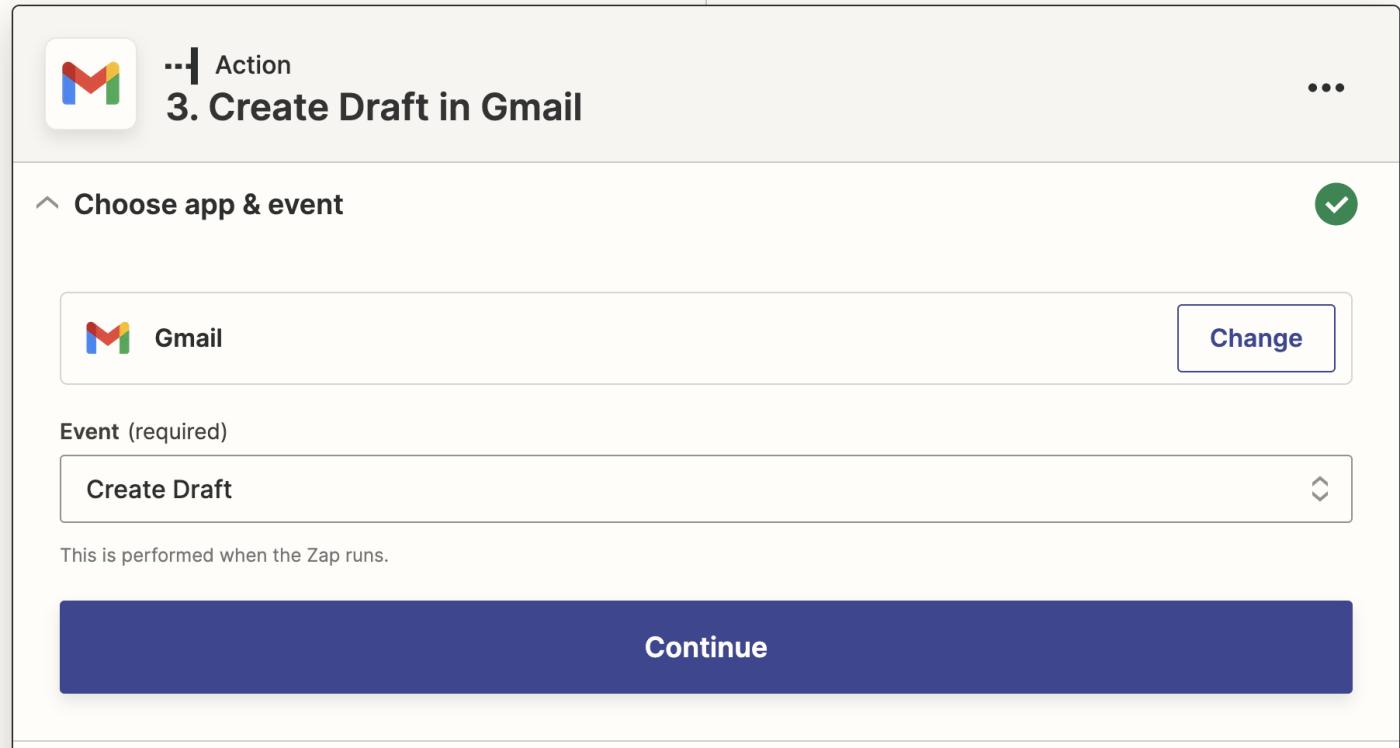The image size is (1400, 748).
Task: Click the Zap runs help text
Action: (x=224, y=554)
